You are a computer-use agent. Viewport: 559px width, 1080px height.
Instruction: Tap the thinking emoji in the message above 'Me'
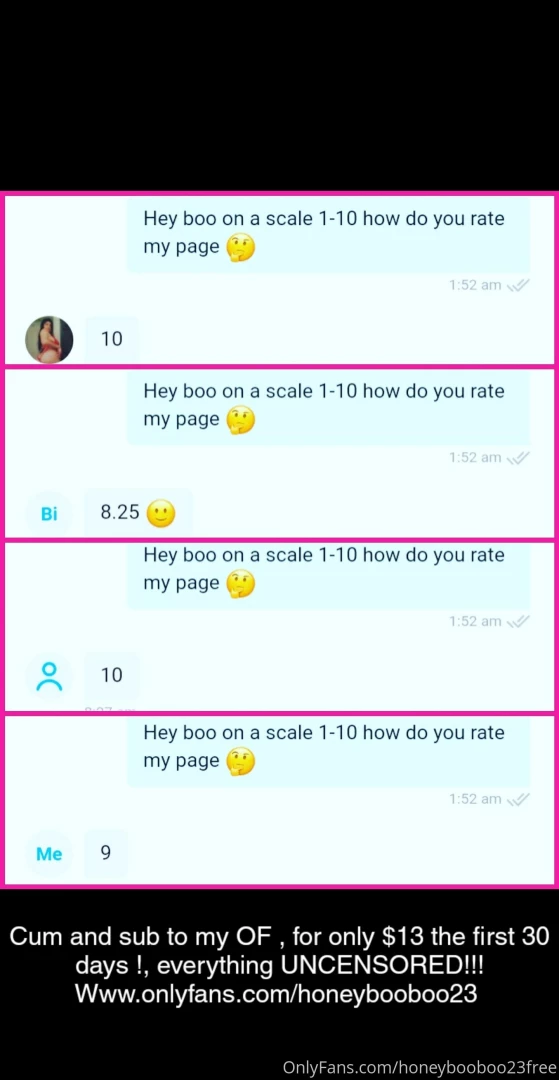241,761
